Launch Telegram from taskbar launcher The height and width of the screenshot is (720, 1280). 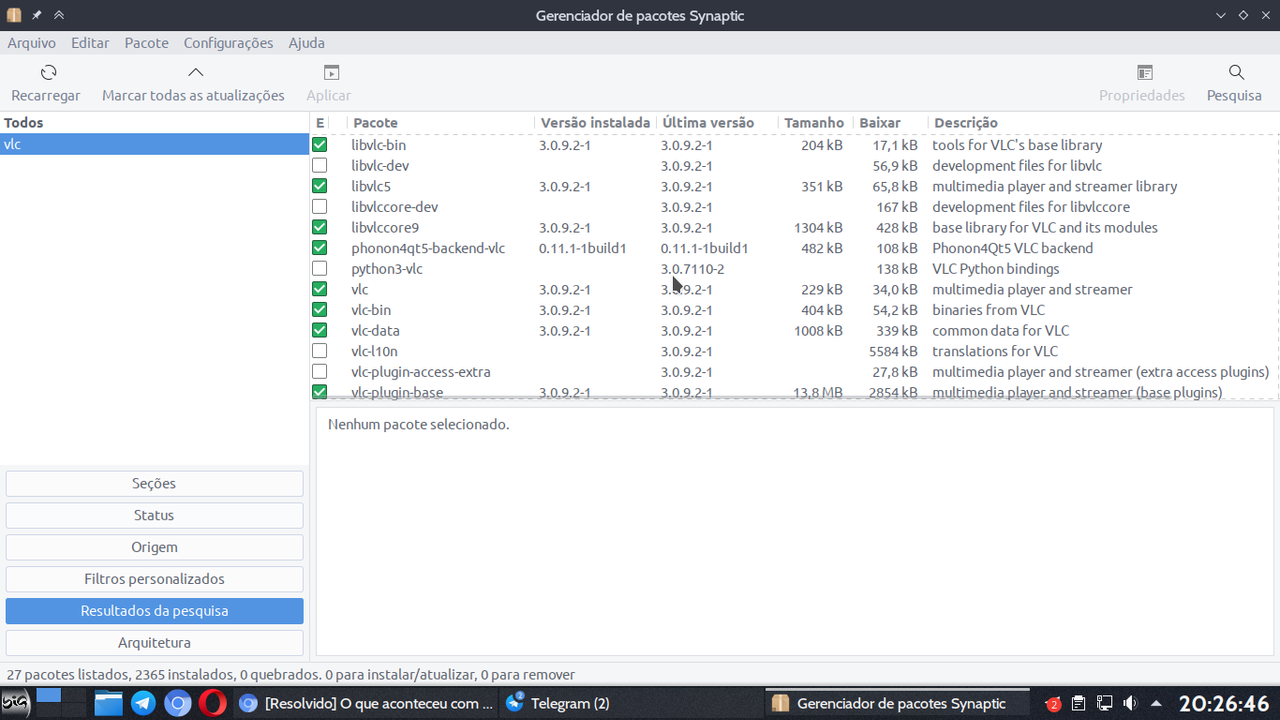(x=143, y=703)
